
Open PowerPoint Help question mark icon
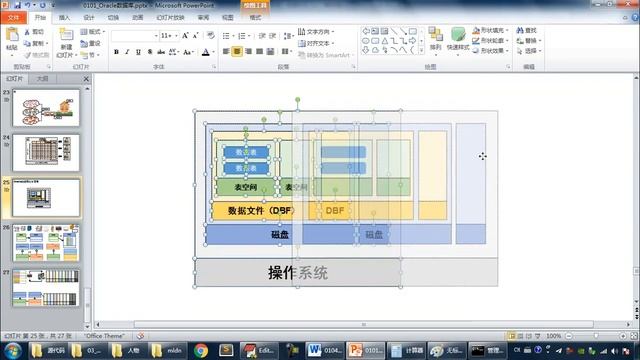(635, 18)
